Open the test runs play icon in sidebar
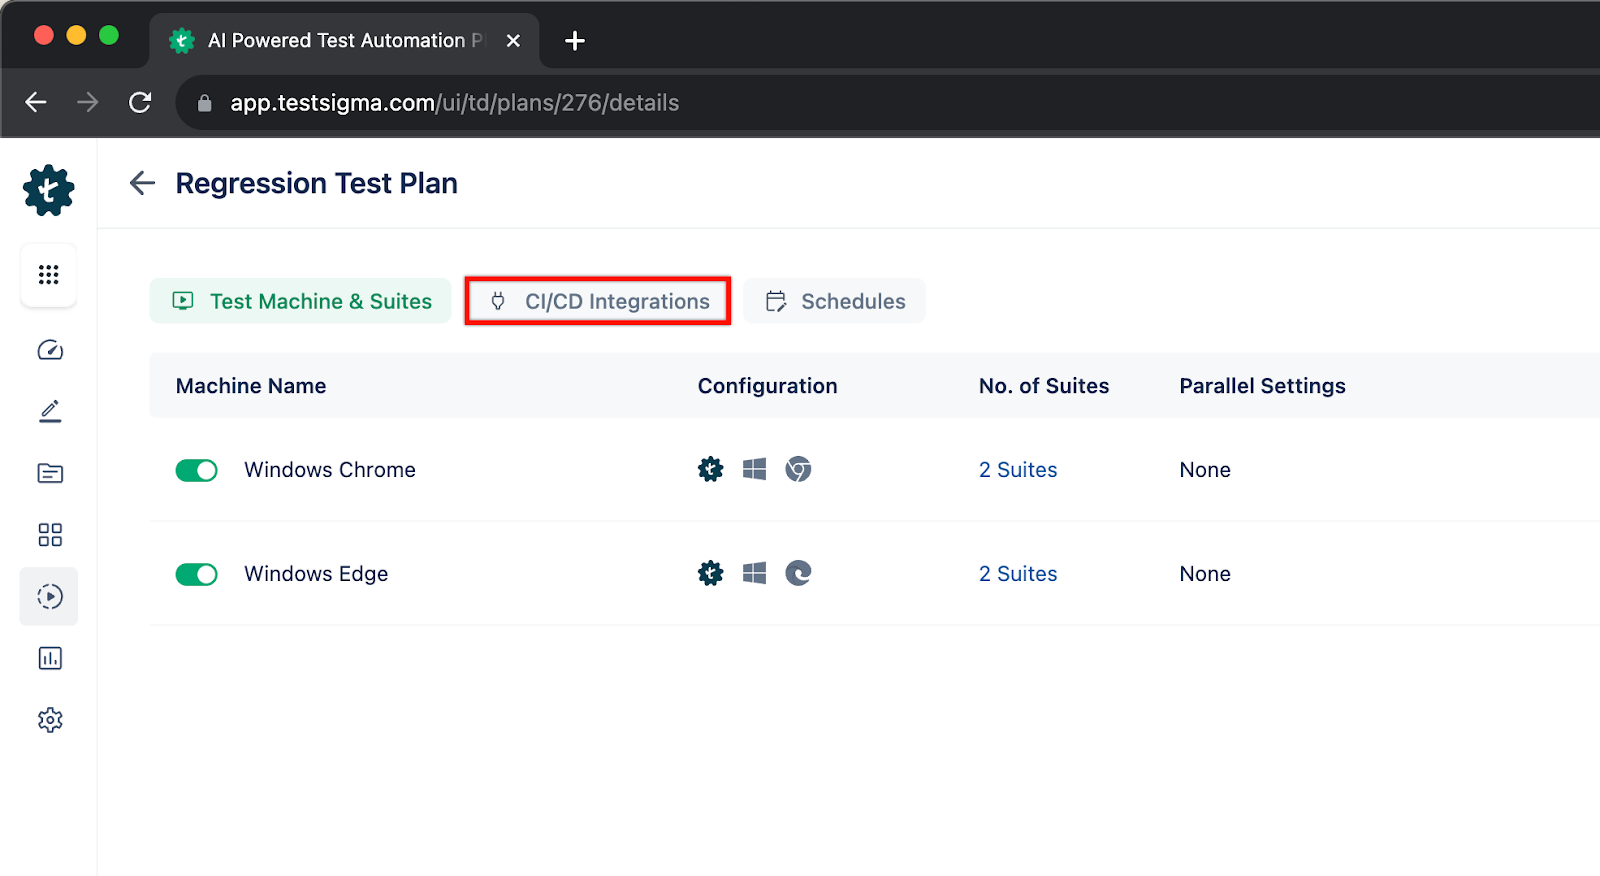The height and width of the screenshot is (876, 1600). pos(50,597)
